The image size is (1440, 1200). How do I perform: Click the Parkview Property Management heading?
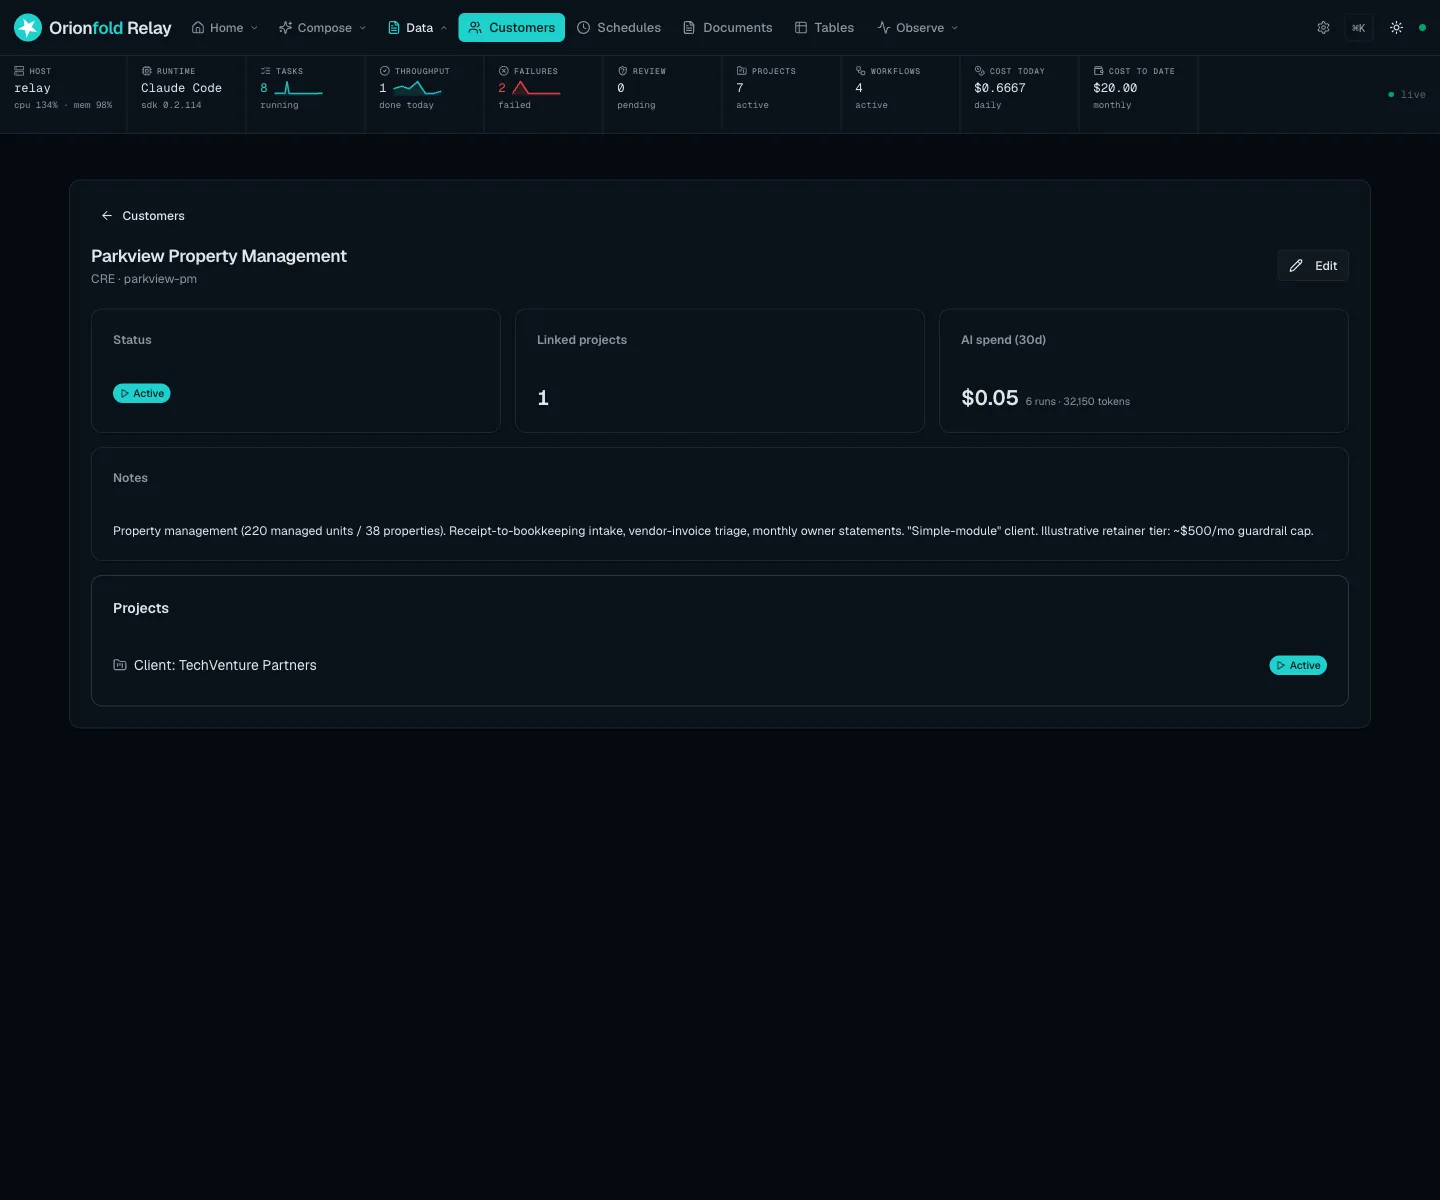click(x=219, y=256)
